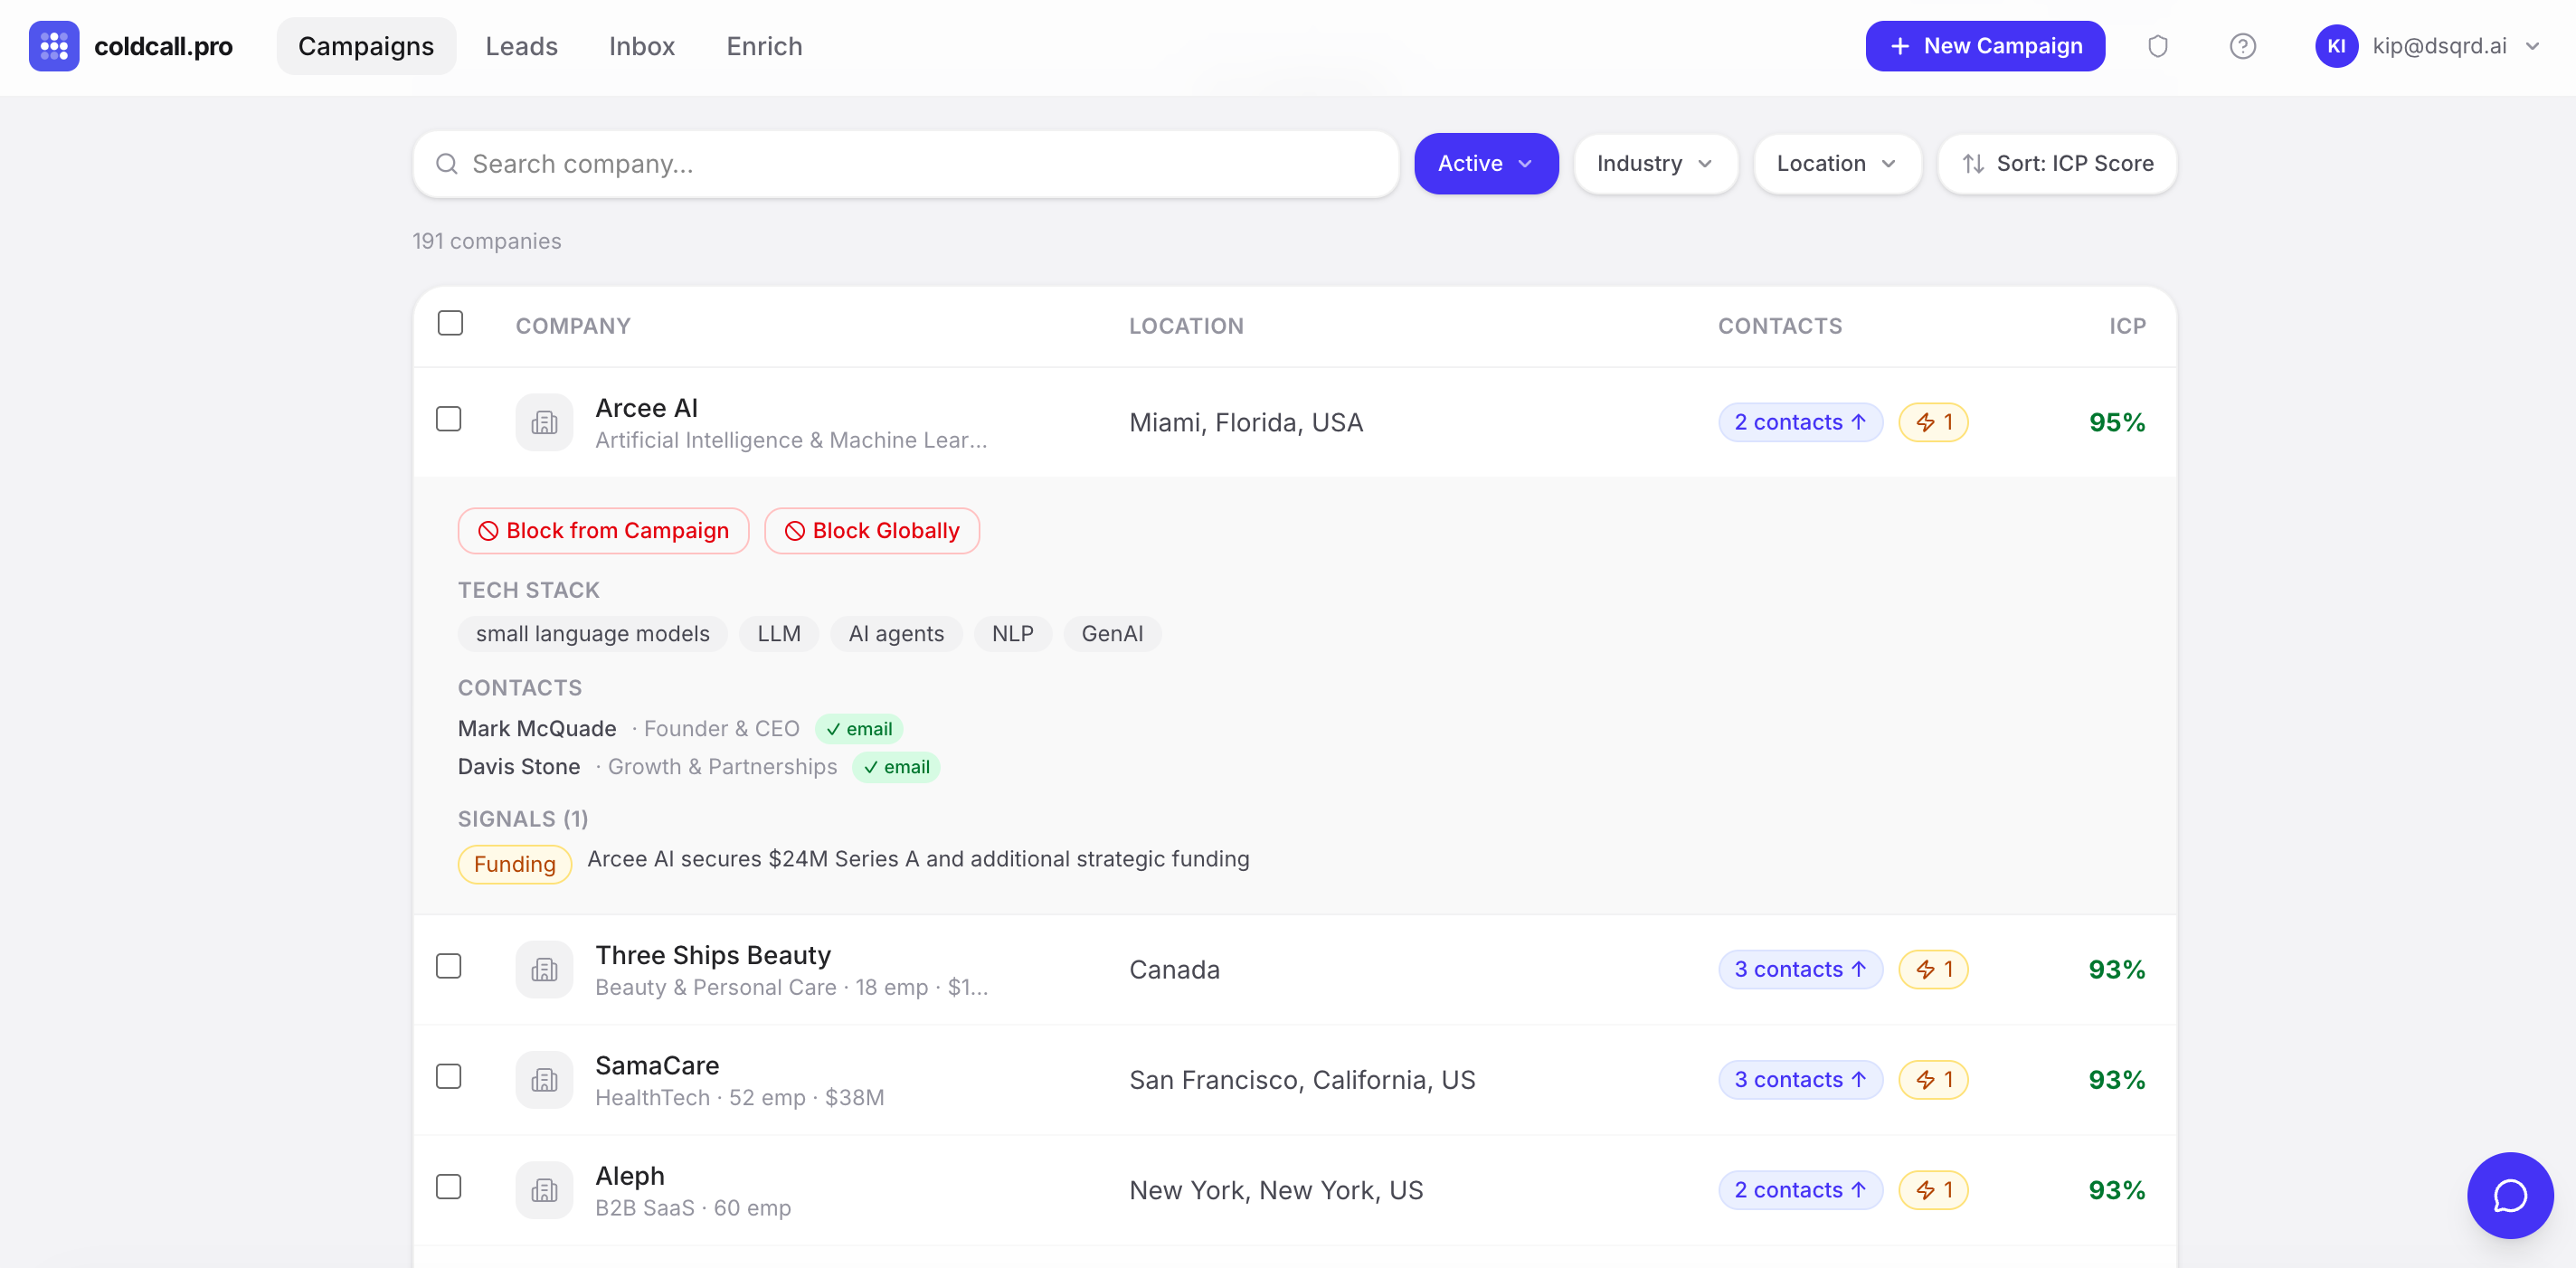Click Arcee AI company building icon
This screenshot has height=1268, width=2576.
click(544, 422)
